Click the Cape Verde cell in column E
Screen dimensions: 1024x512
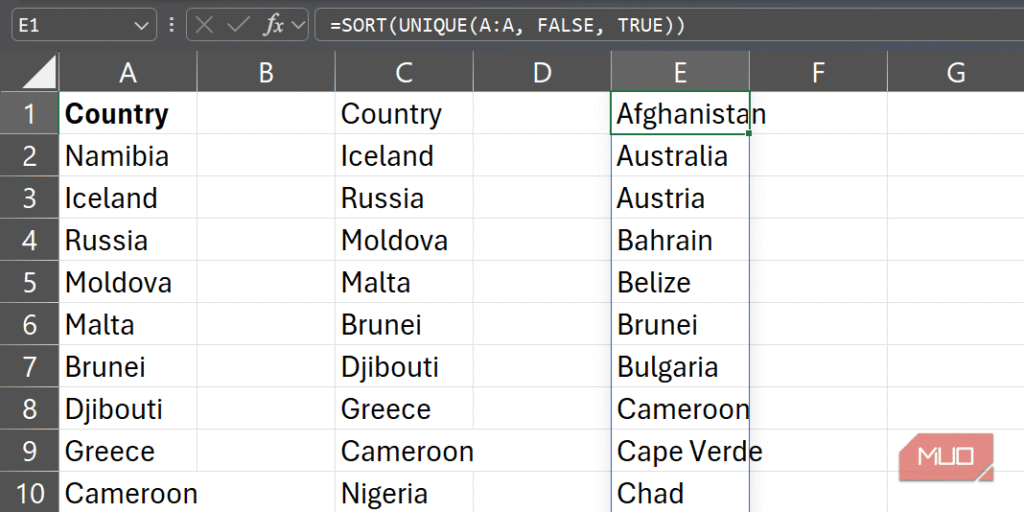680,451
